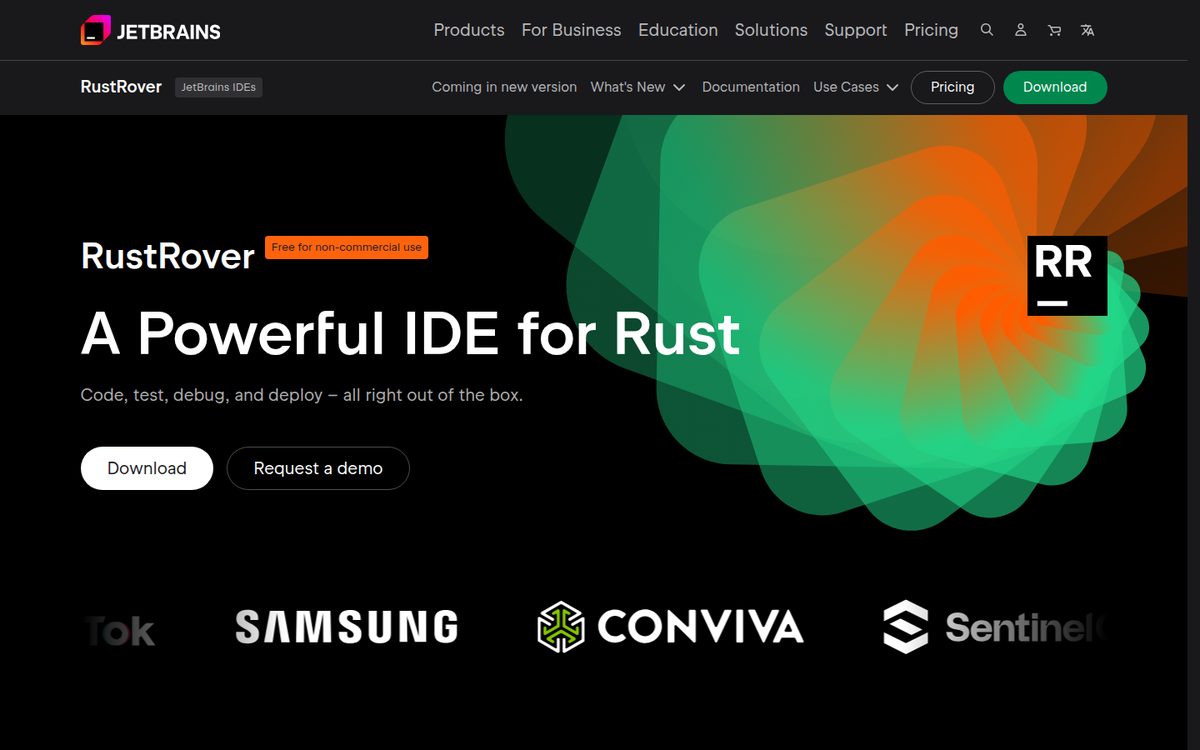Click the green Download button
This screenshot has height=750, width=1200.
[1055, 87]
